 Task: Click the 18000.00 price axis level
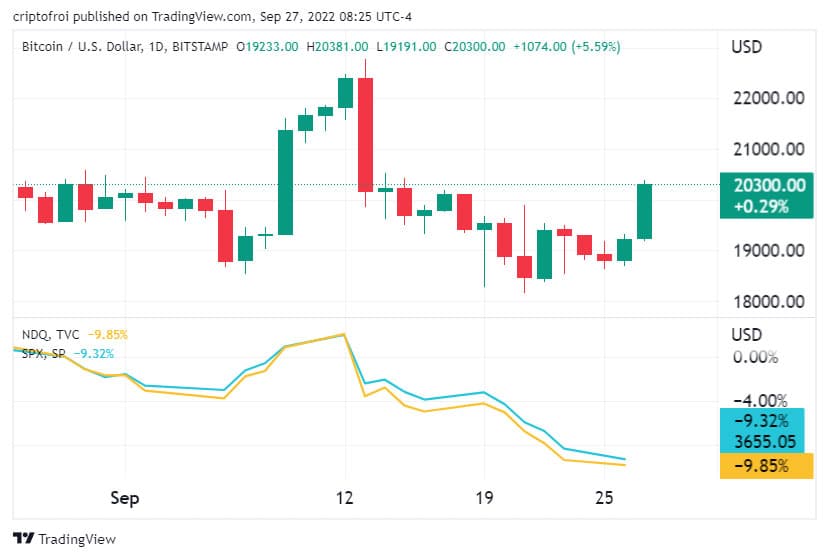(x=768, y=302)
